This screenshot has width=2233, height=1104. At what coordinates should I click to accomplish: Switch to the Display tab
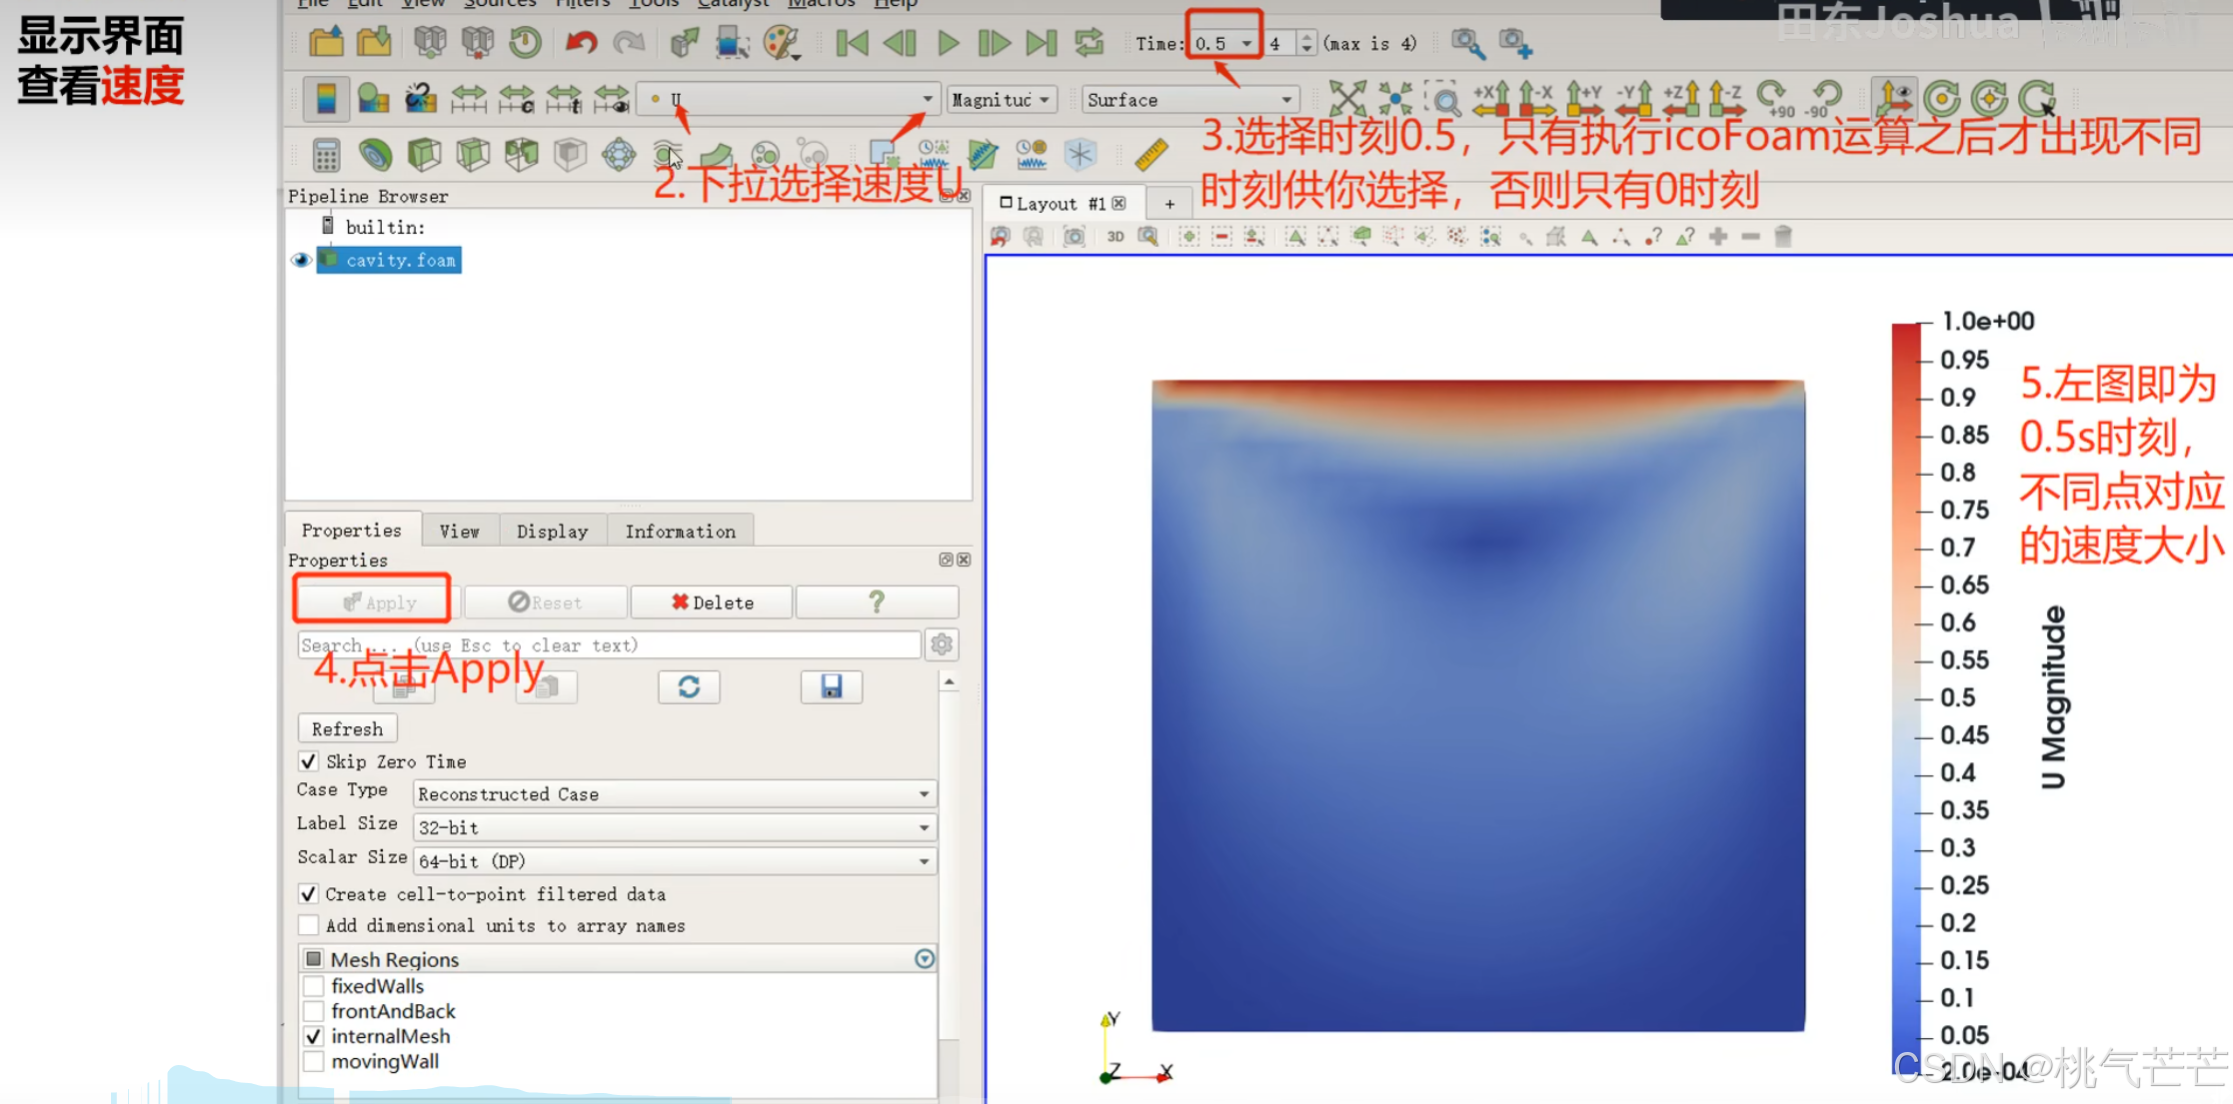click(552, 531)
